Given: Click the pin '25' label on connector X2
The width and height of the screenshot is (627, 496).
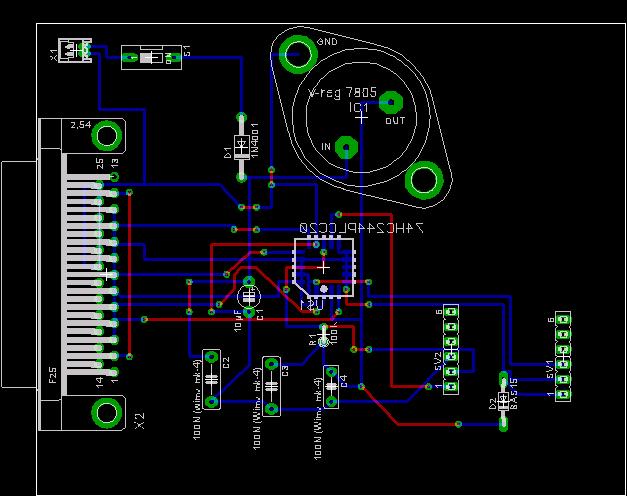Looking at the screenshot, I should (100, 164).
